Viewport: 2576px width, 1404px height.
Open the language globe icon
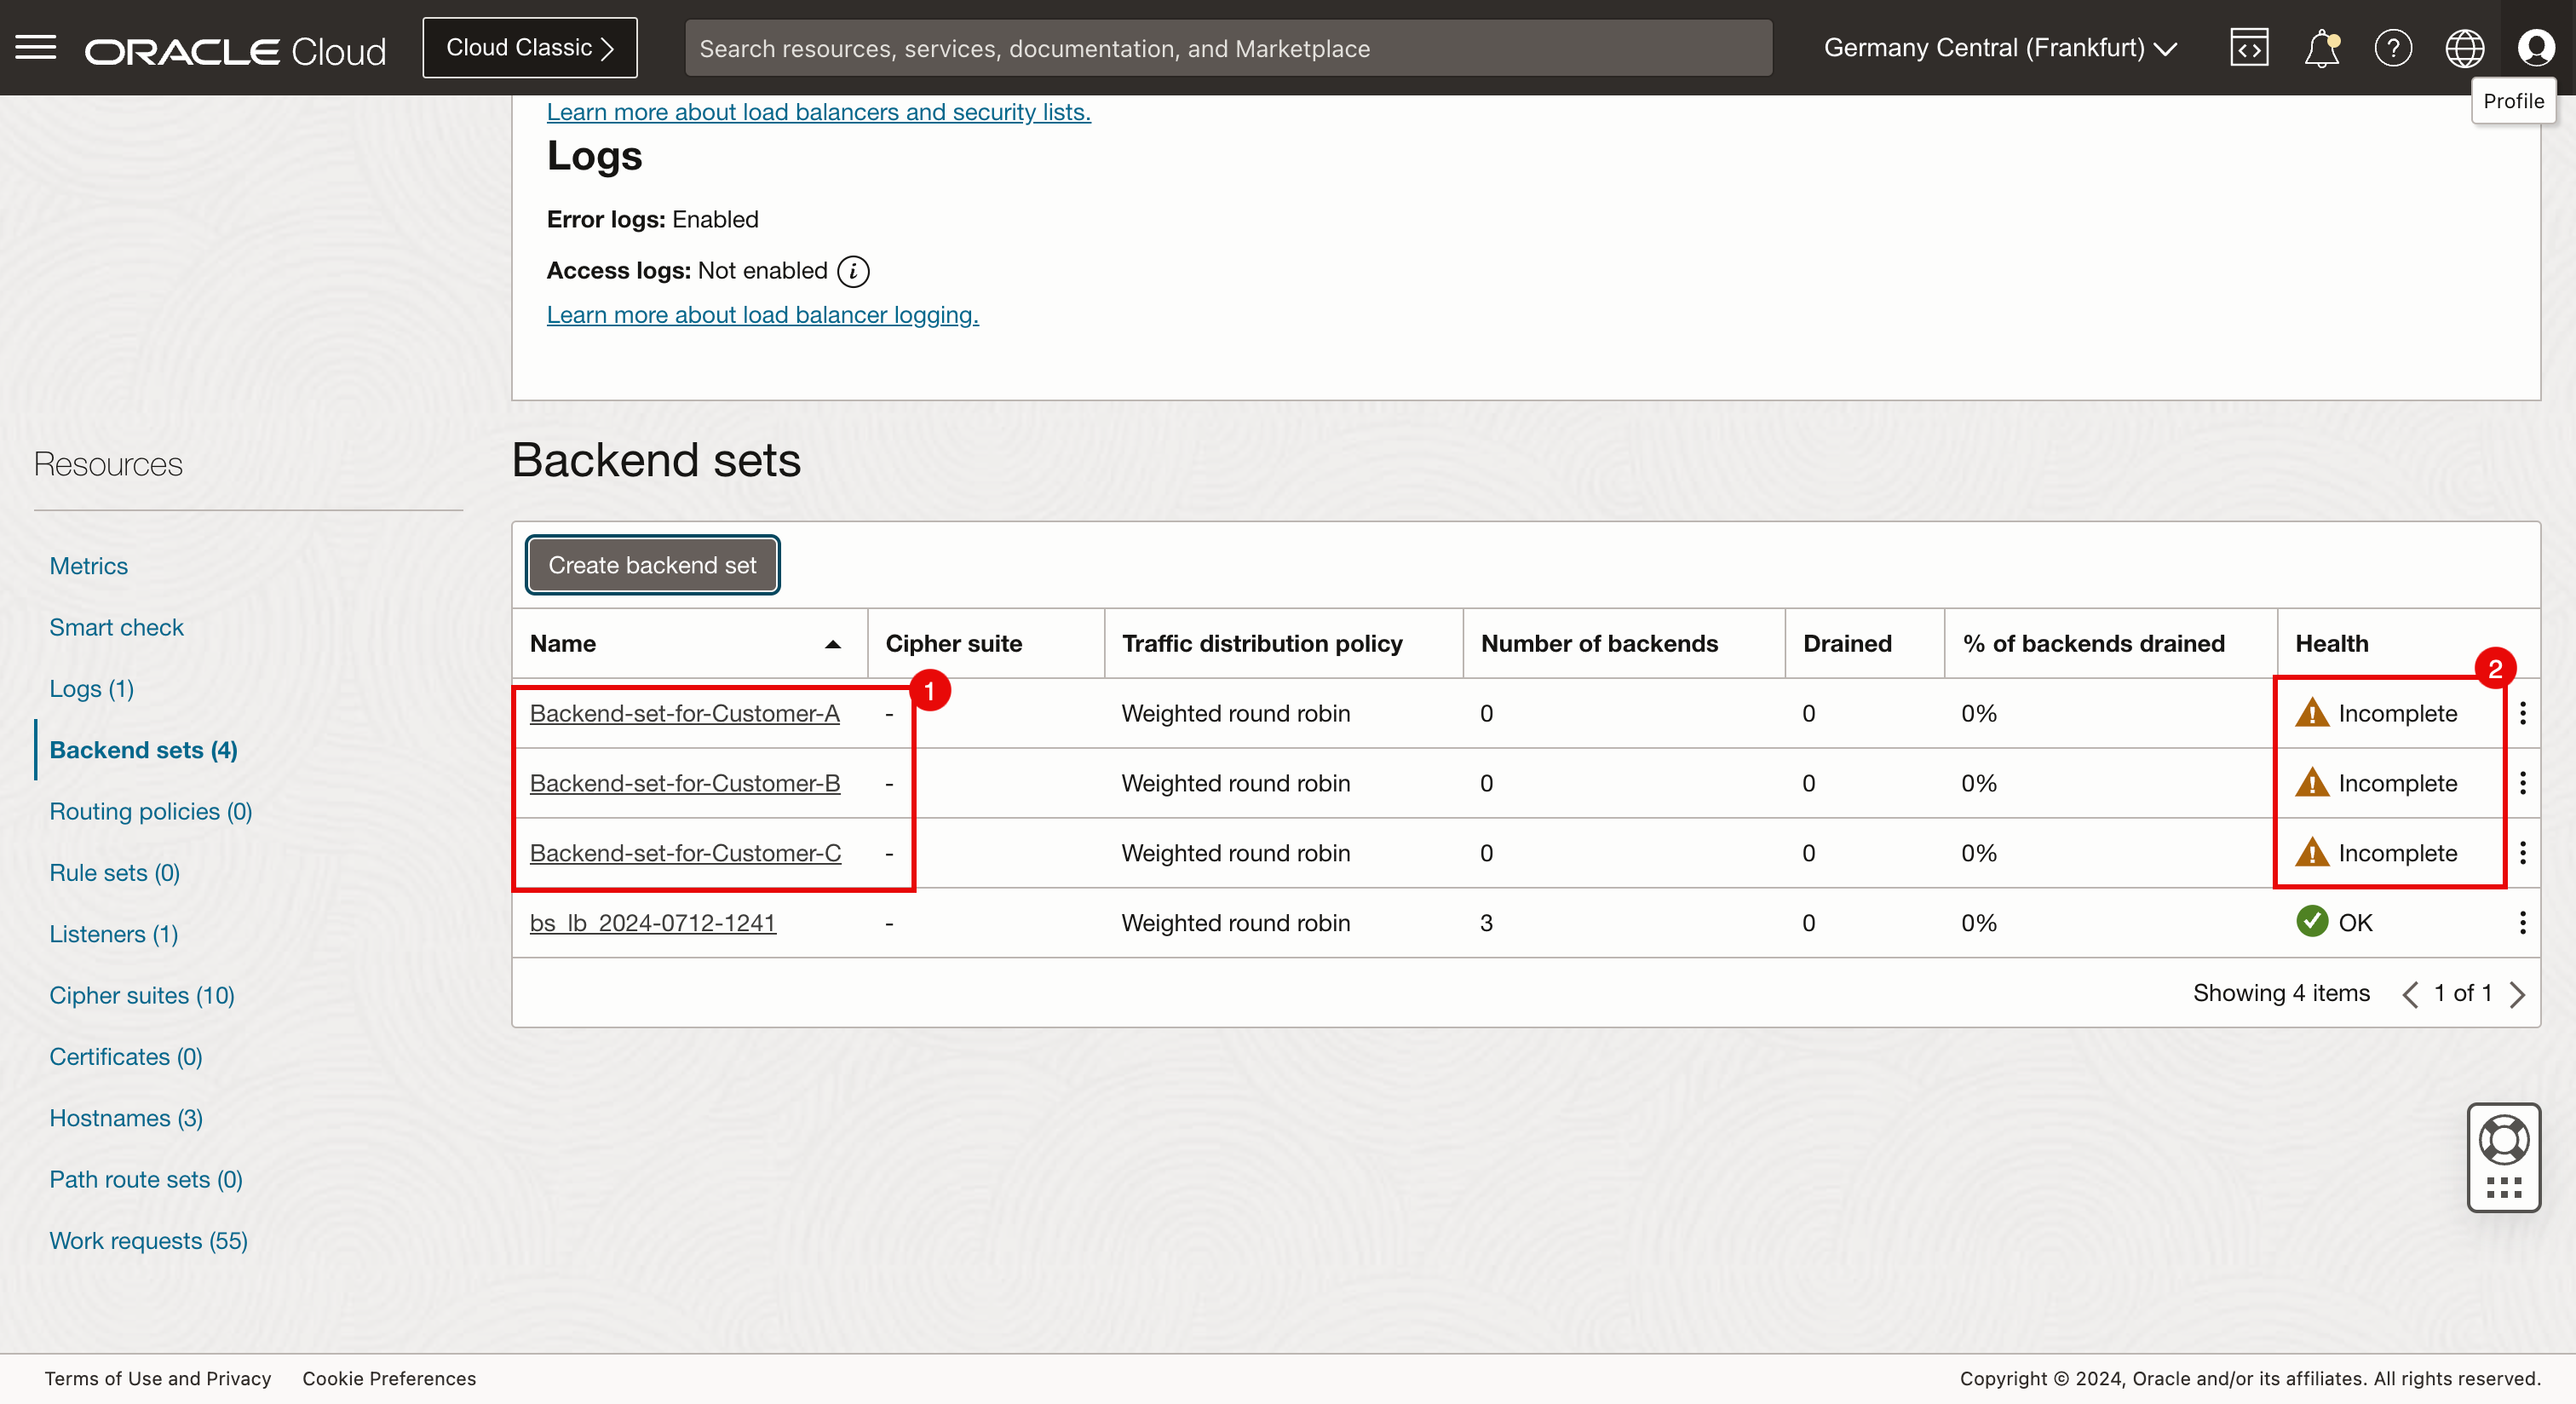[2464, 48]
